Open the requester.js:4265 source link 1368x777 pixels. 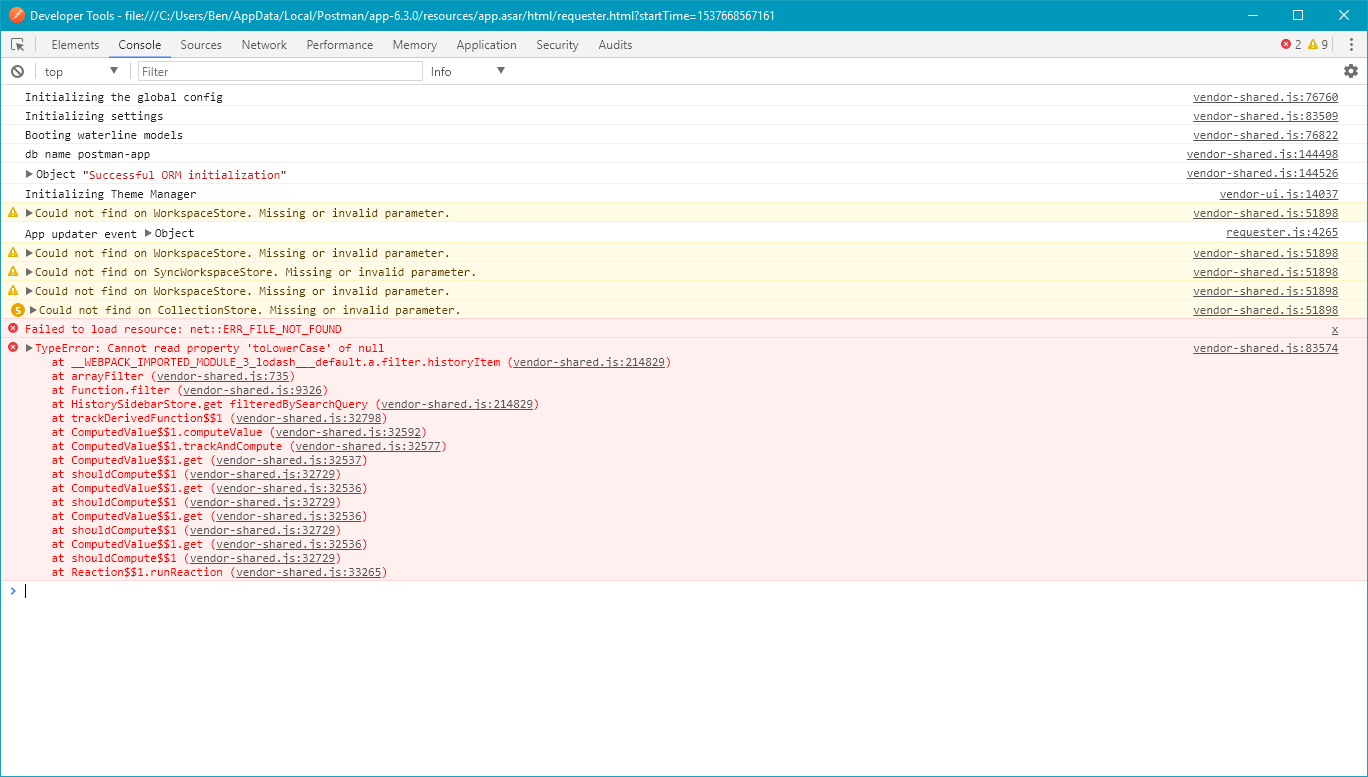click(x=1281, y=232)
